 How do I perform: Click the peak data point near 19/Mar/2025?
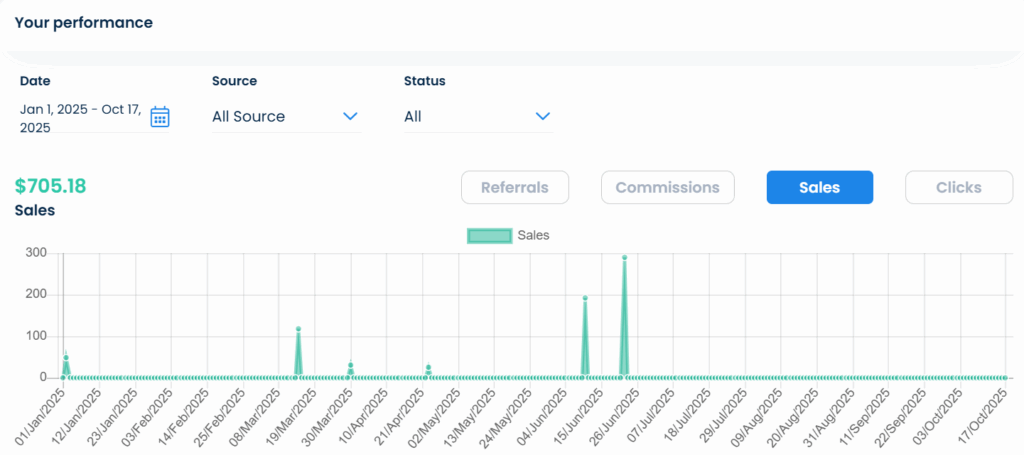[x=298, y=329]
